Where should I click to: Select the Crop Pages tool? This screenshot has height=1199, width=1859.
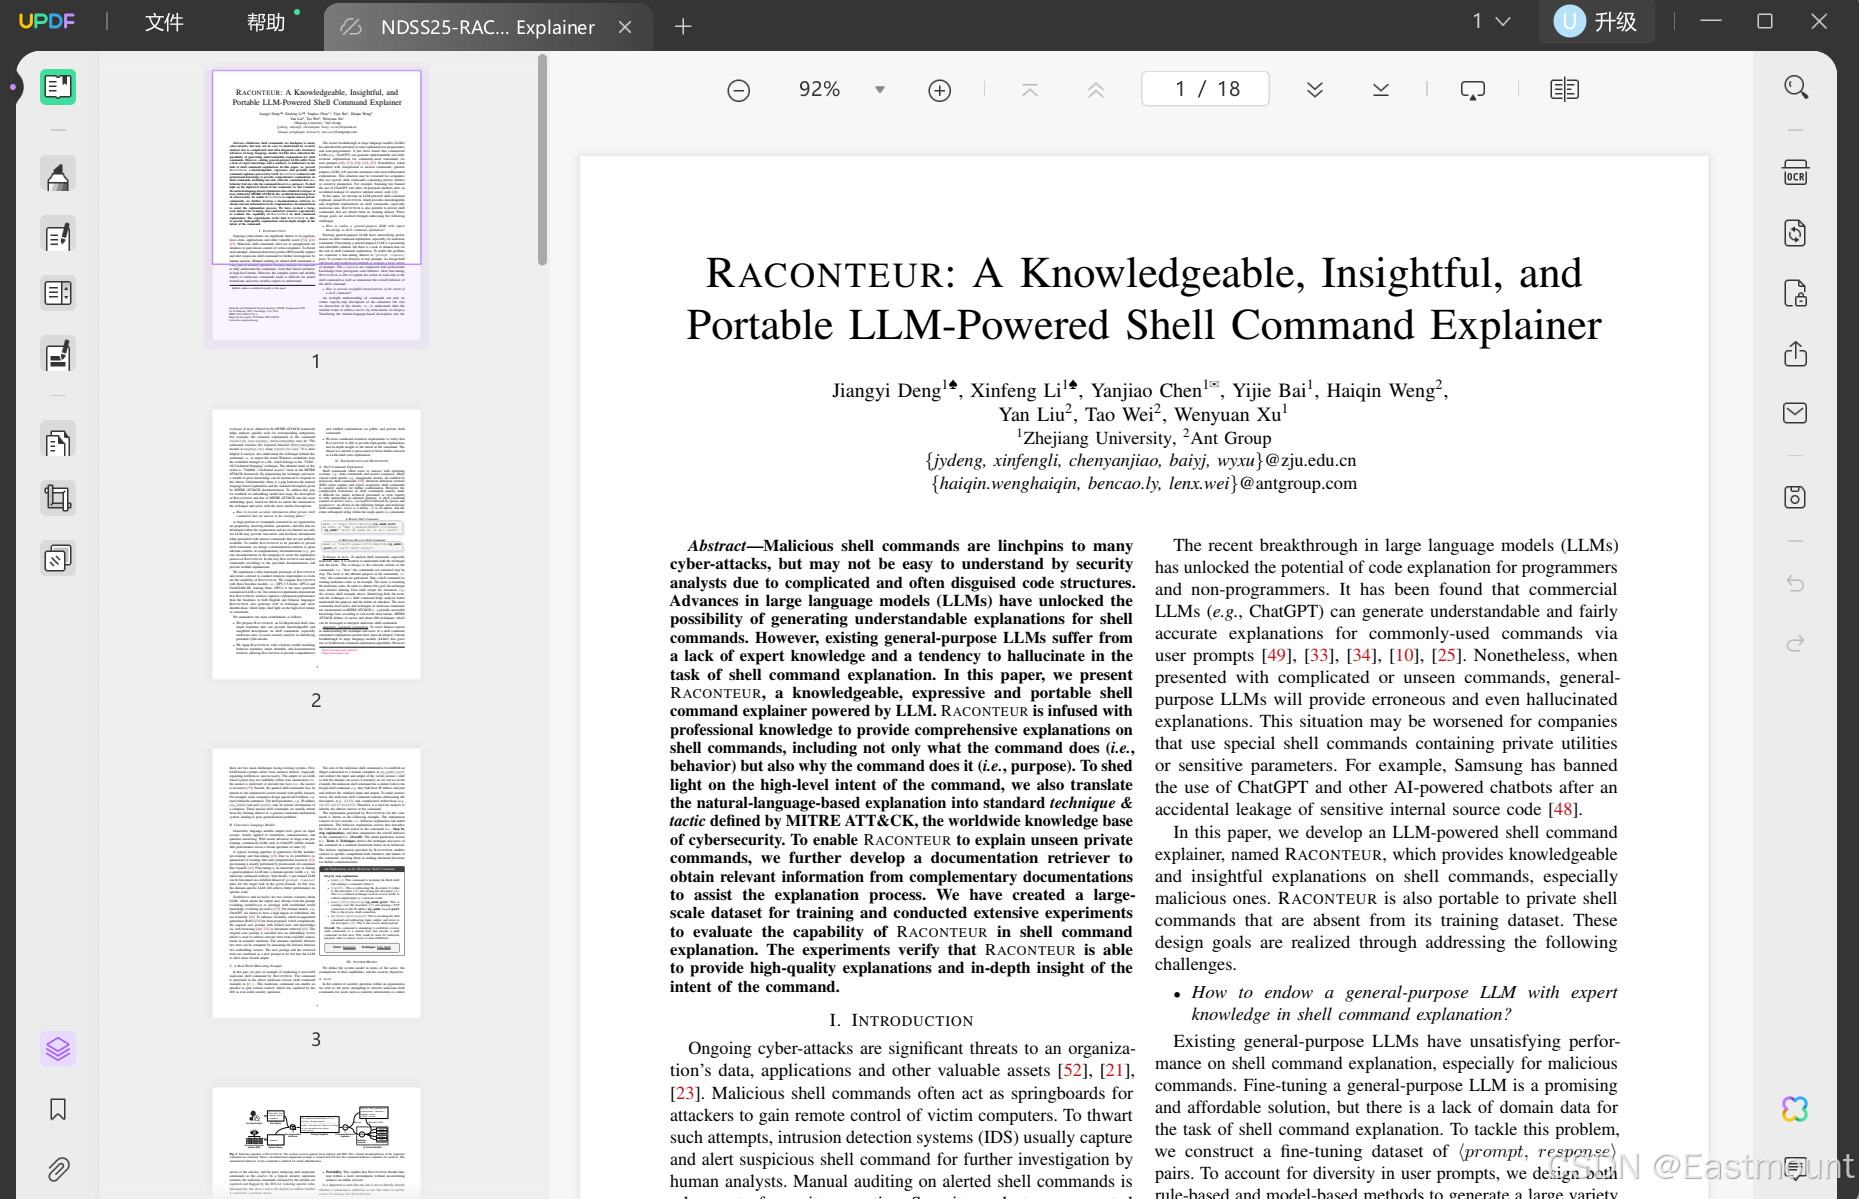pyautogui.click(x=58, y=497)
